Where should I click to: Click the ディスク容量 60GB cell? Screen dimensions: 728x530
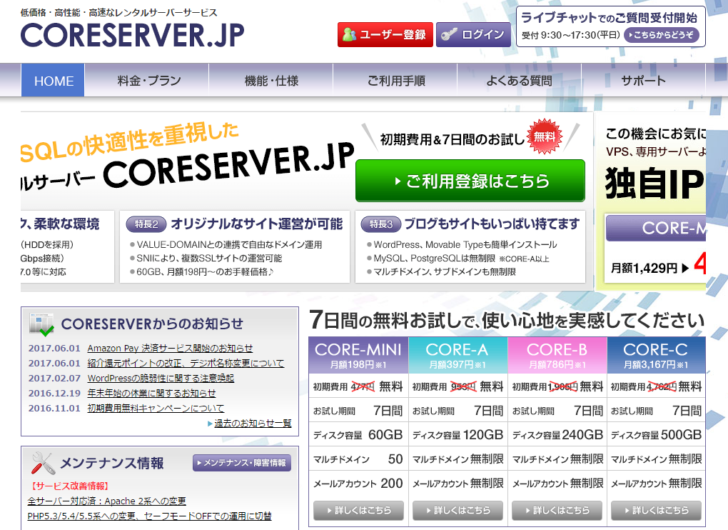358,435
